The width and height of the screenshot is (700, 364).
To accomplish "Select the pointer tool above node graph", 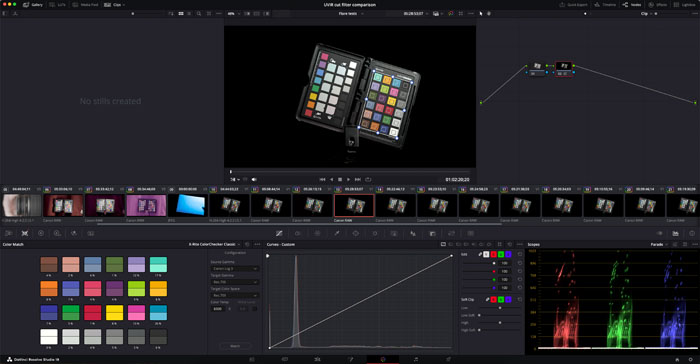I will click(481, 13).
